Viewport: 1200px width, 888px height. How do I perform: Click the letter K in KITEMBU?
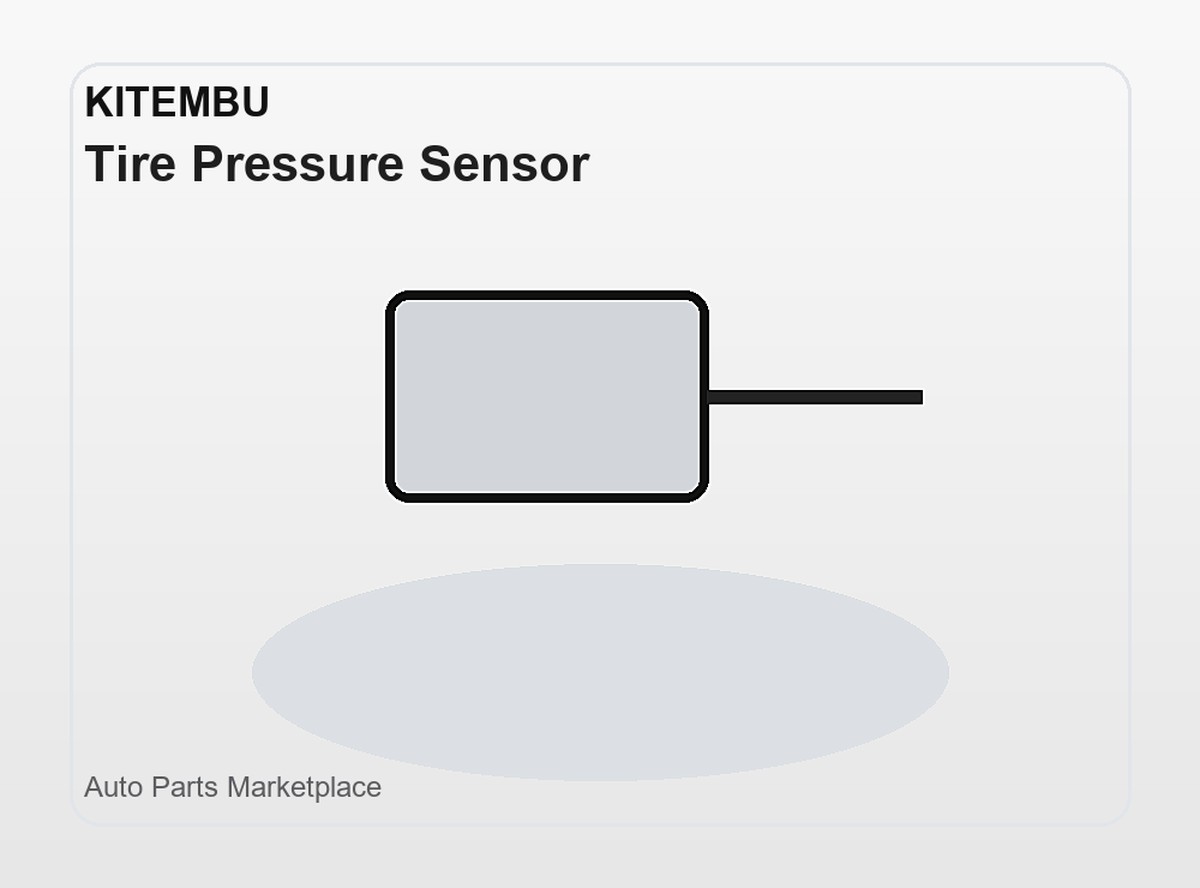[97, 102]
